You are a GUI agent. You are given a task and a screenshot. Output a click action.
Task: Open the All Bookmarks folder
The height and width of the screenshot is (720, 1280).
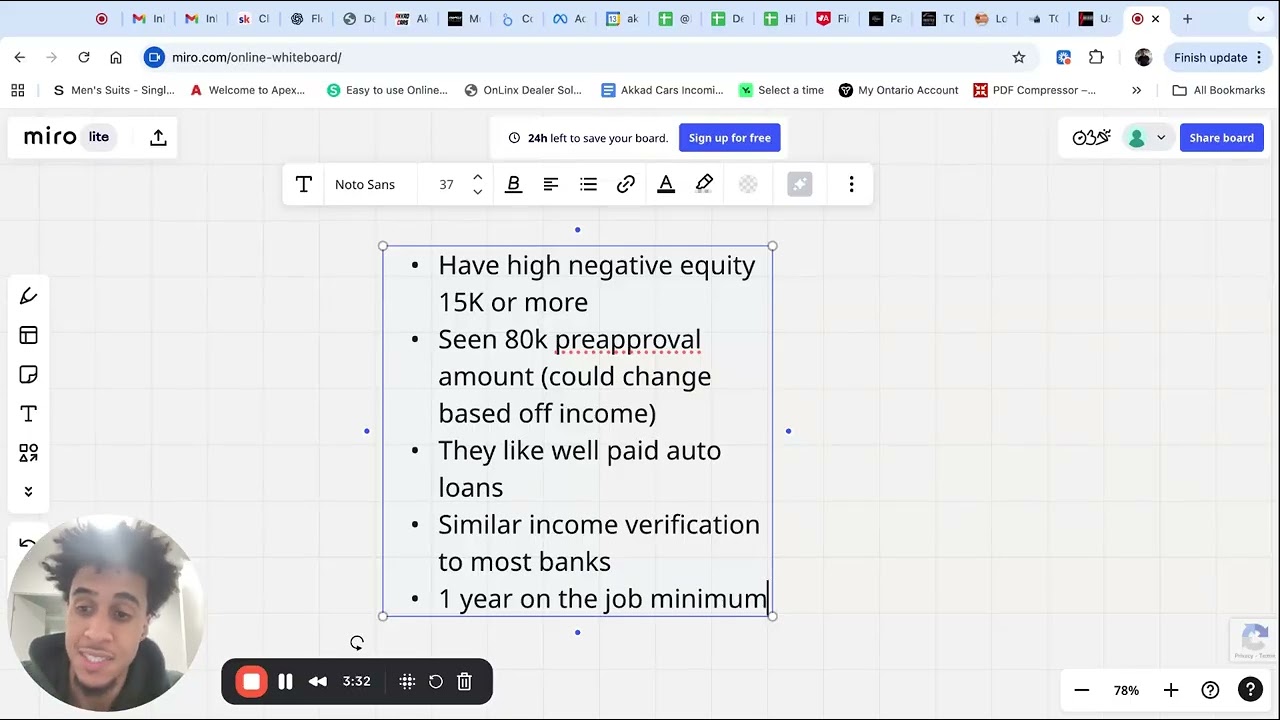(x=1218, y=90)
